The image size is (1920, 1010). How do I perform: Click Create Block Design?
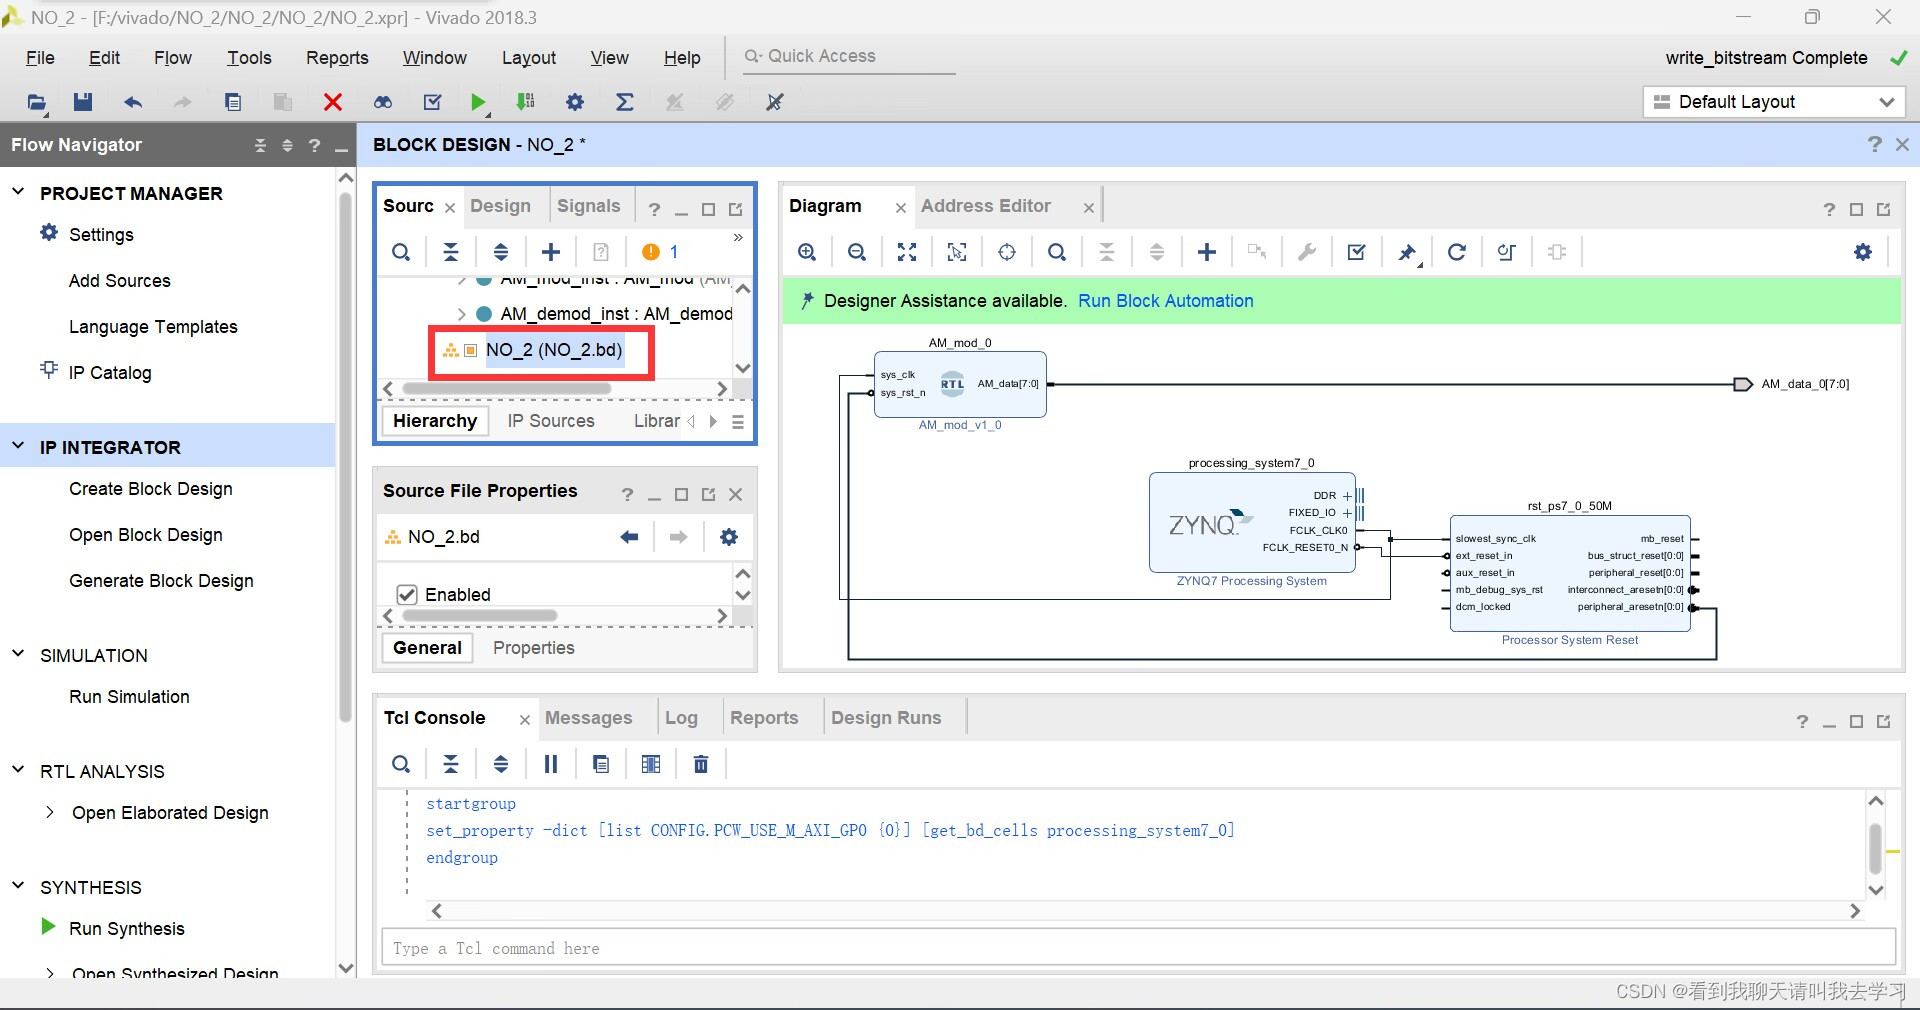[151, 489]
